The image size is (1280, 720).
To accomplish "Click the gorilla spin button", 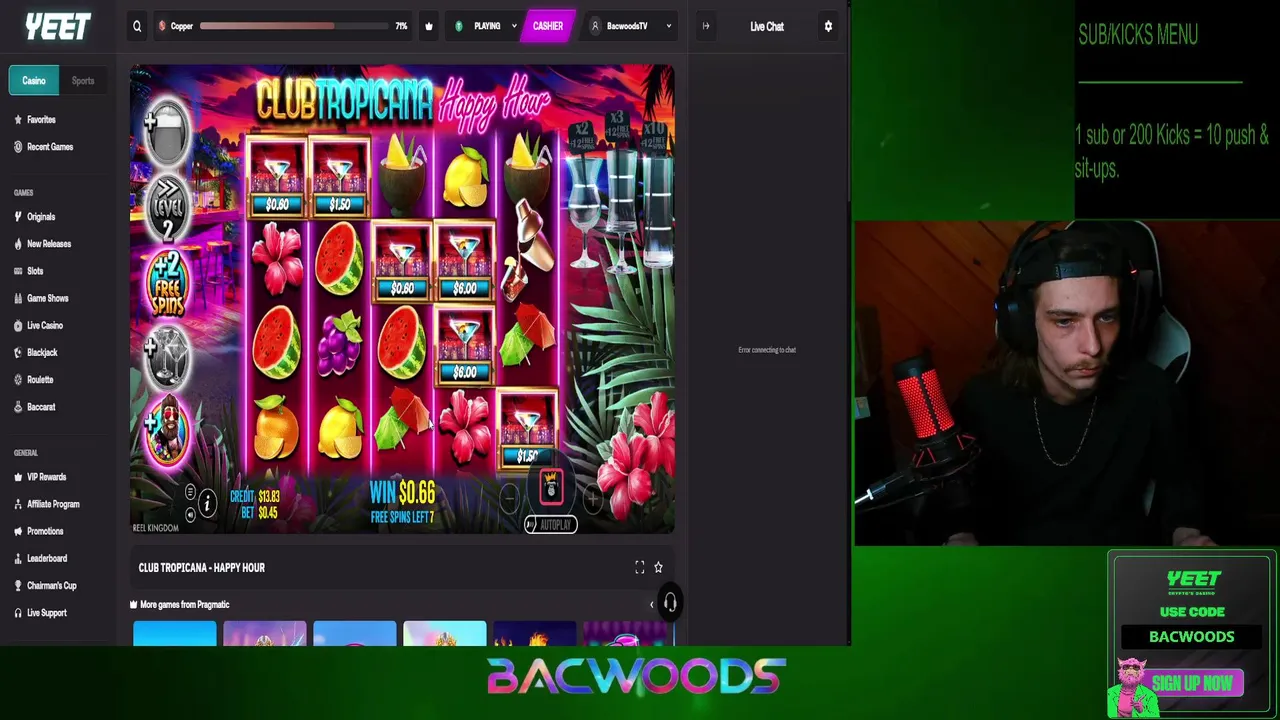I will (x=551, y=487).
